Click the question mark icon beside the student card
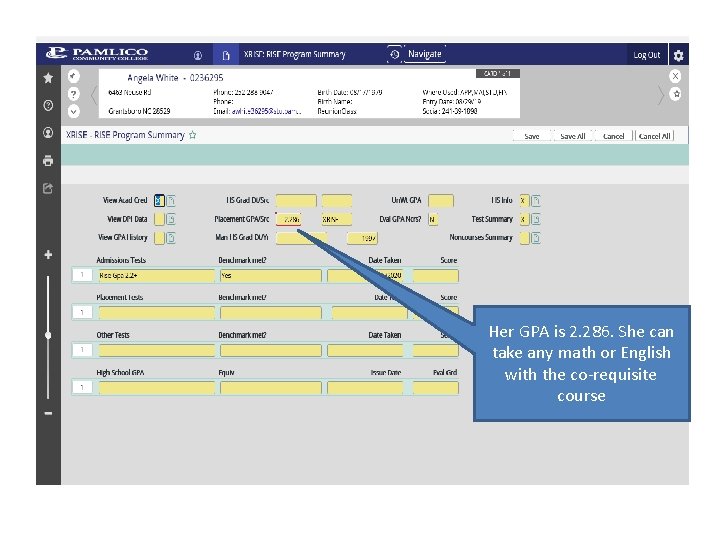The height and width of the screenshot is (540, 720). (73, 94)
